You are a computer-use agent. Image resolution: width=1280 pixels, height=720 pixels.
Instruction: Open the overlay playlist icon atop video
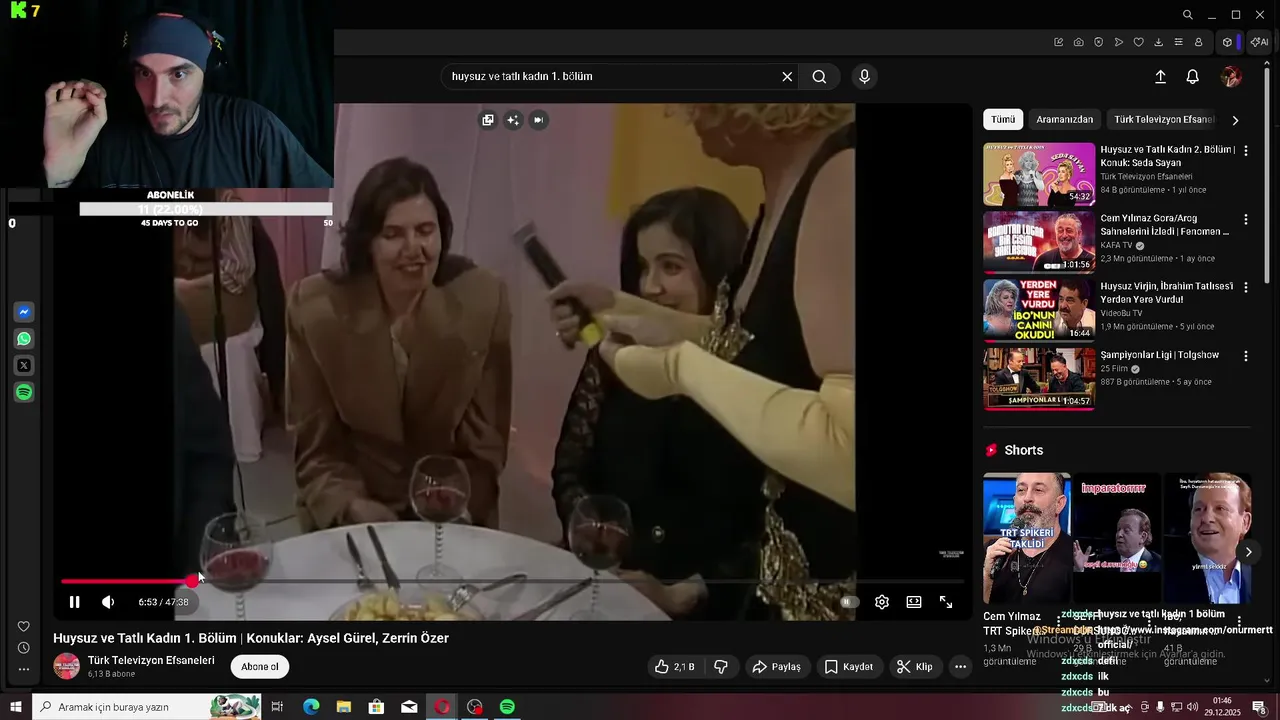pos(488,120)
